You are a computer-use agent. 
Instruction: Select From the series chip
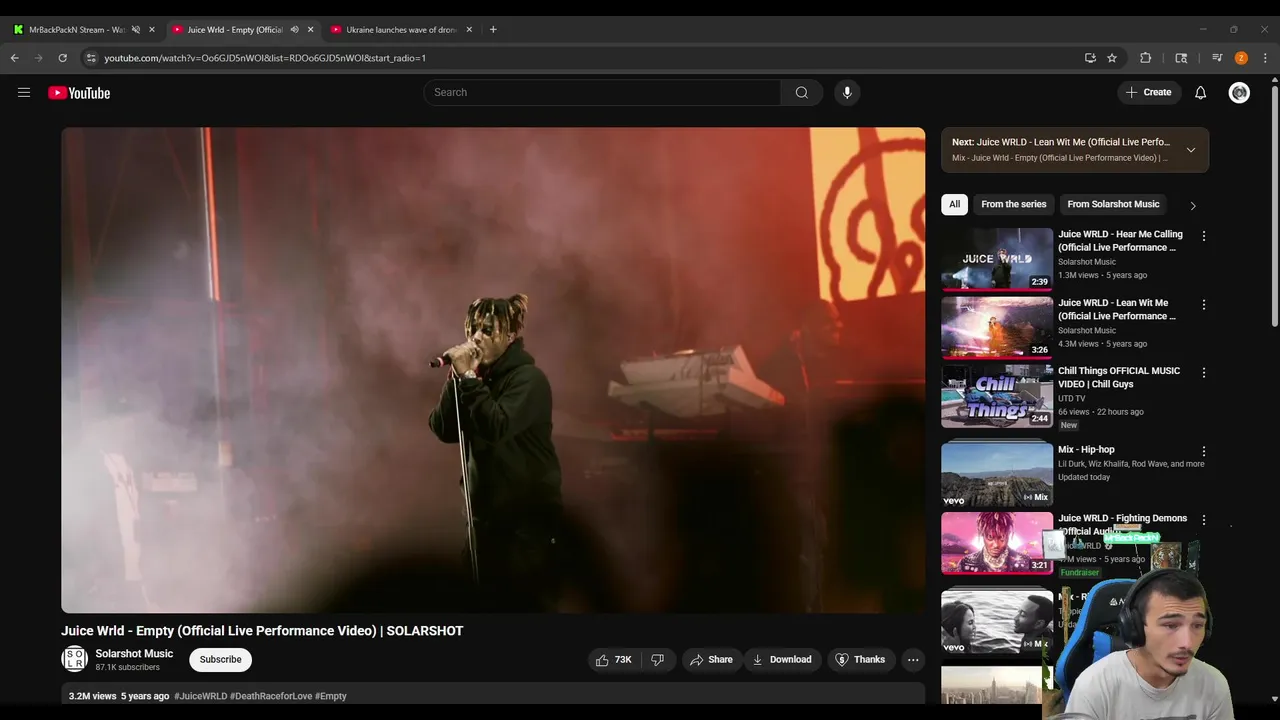(x=1014, y=204)
